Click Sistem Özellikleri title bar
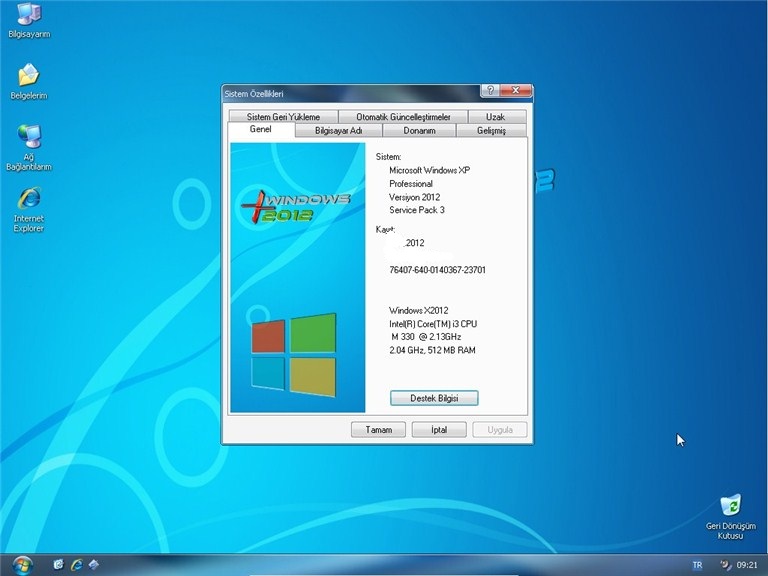768x576 pixels. coord(352,93)
